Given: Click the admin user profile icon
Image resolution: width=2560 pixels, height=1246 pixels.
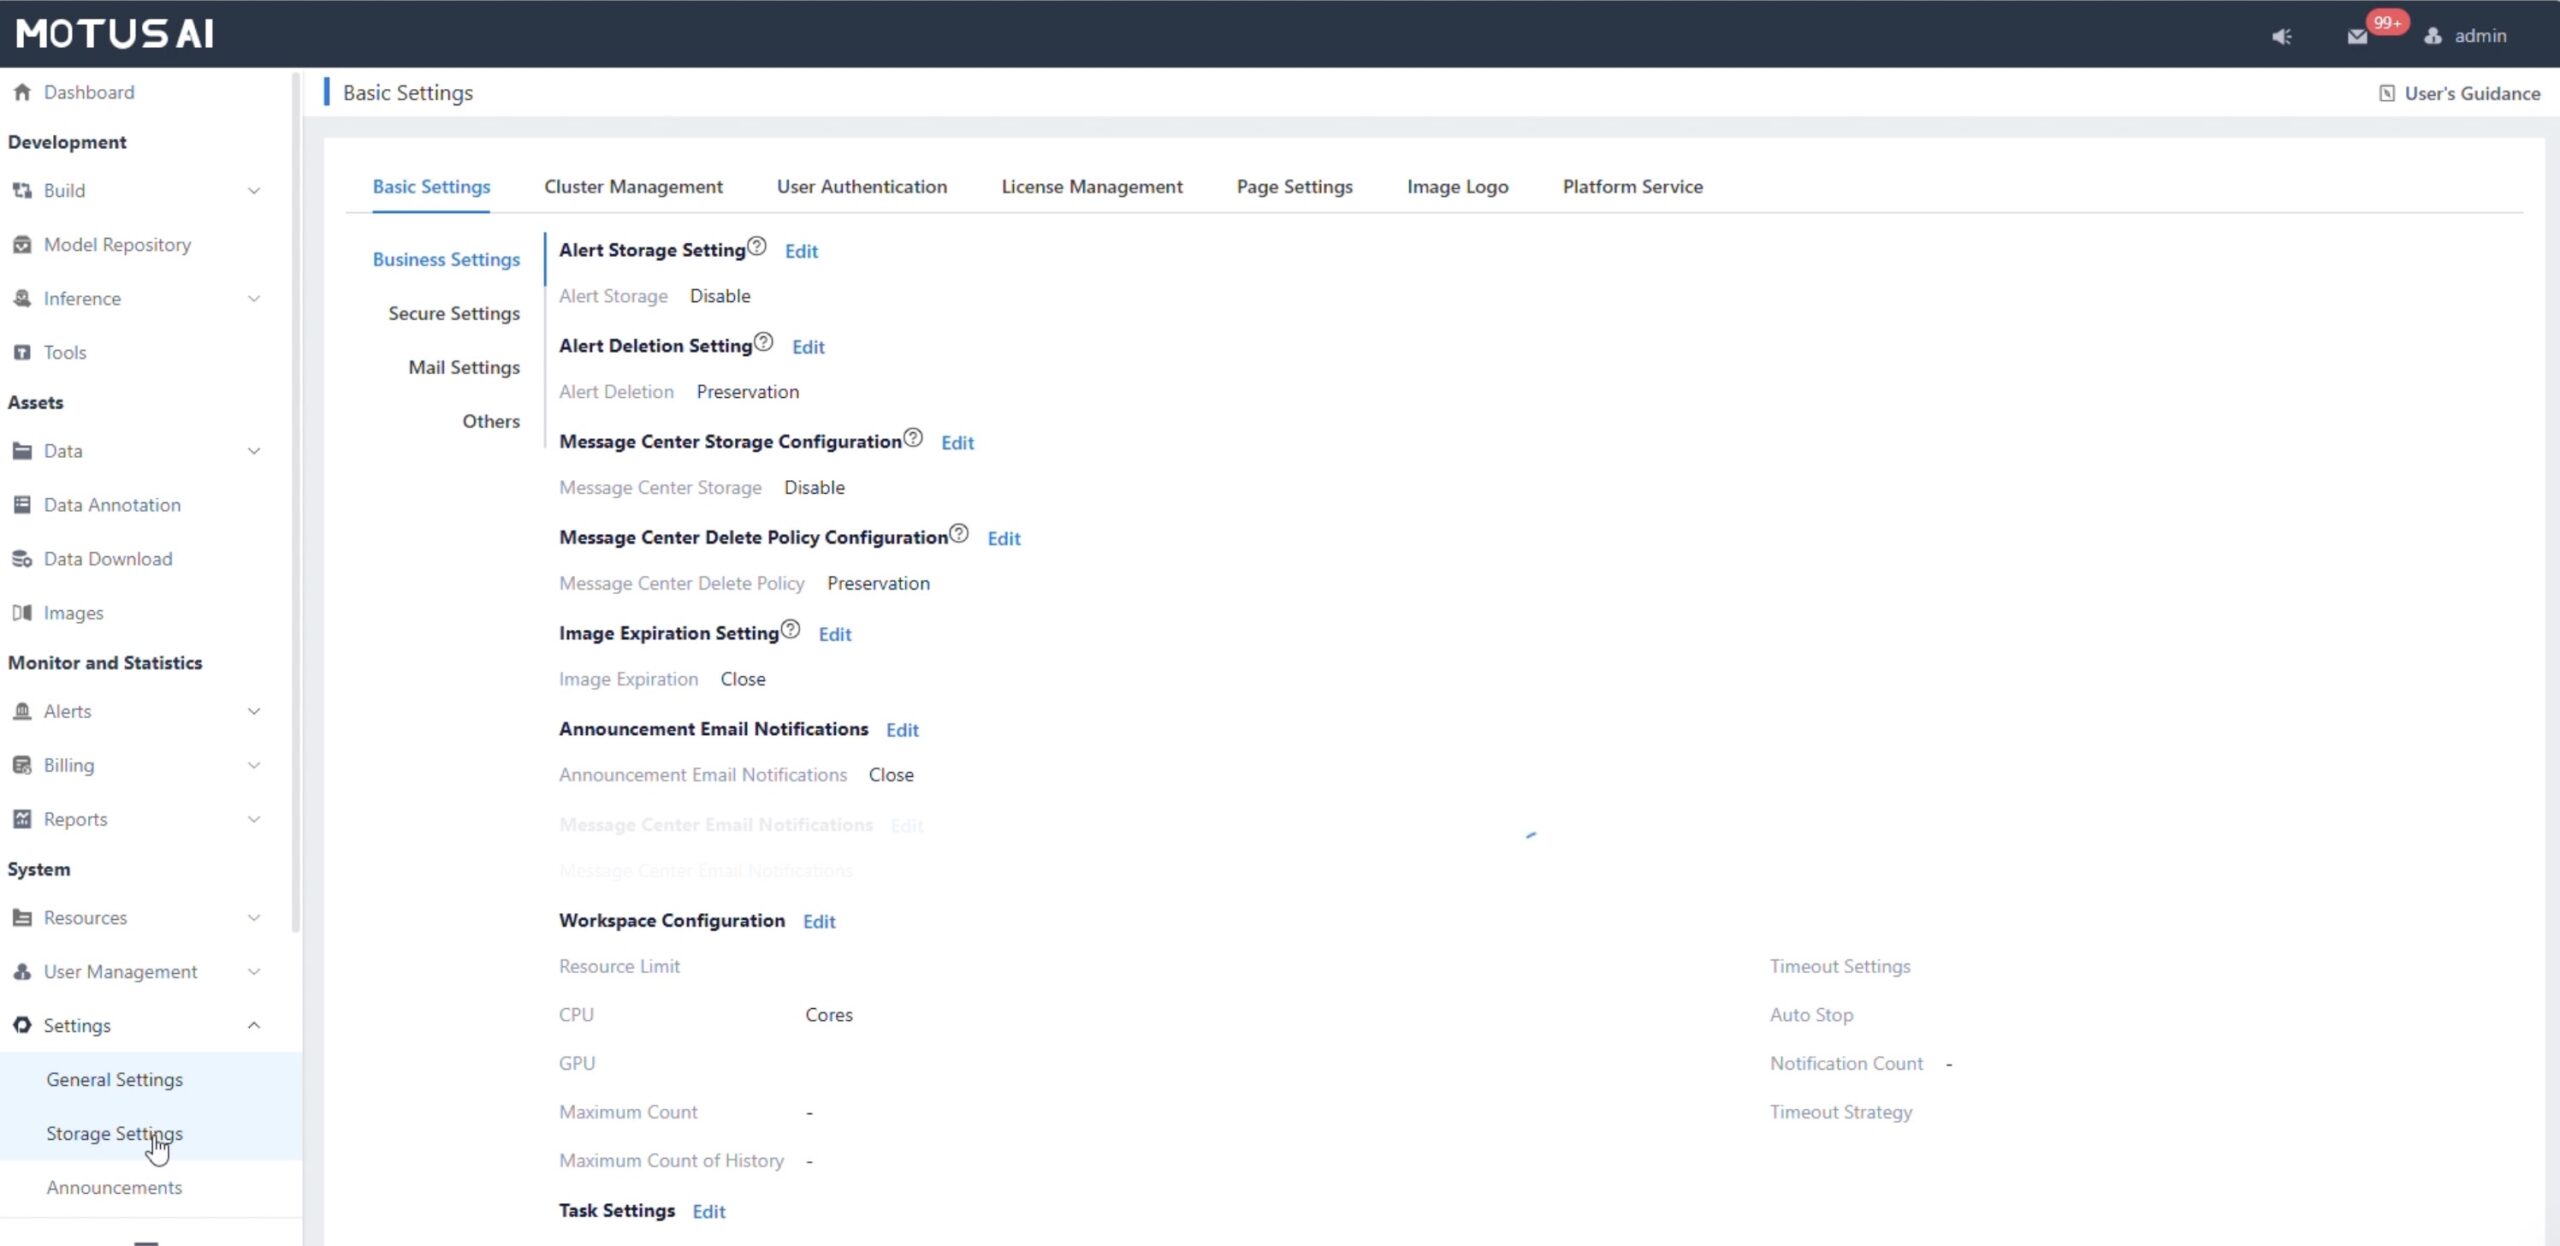Looking at the screenshot, I should tap(2433, 36).
